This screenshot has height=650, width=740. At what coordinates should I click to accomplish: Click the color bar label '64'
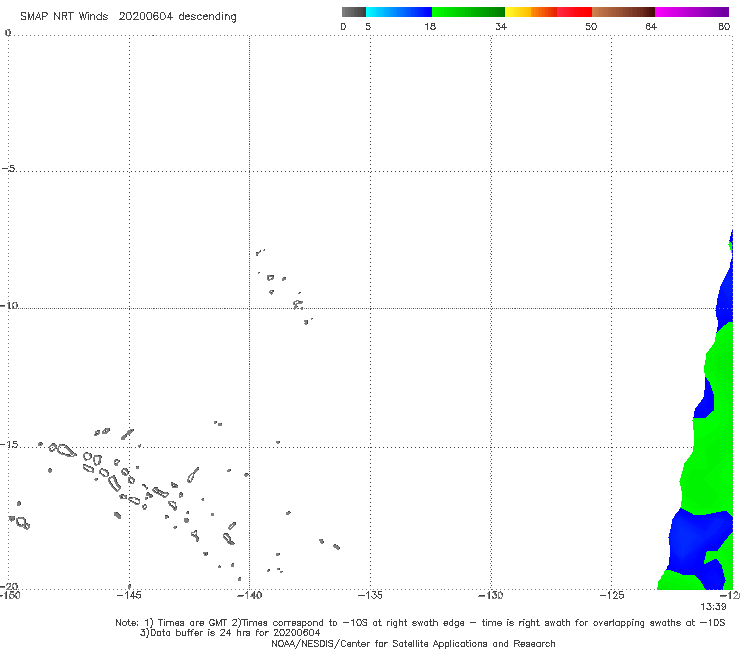651,27
